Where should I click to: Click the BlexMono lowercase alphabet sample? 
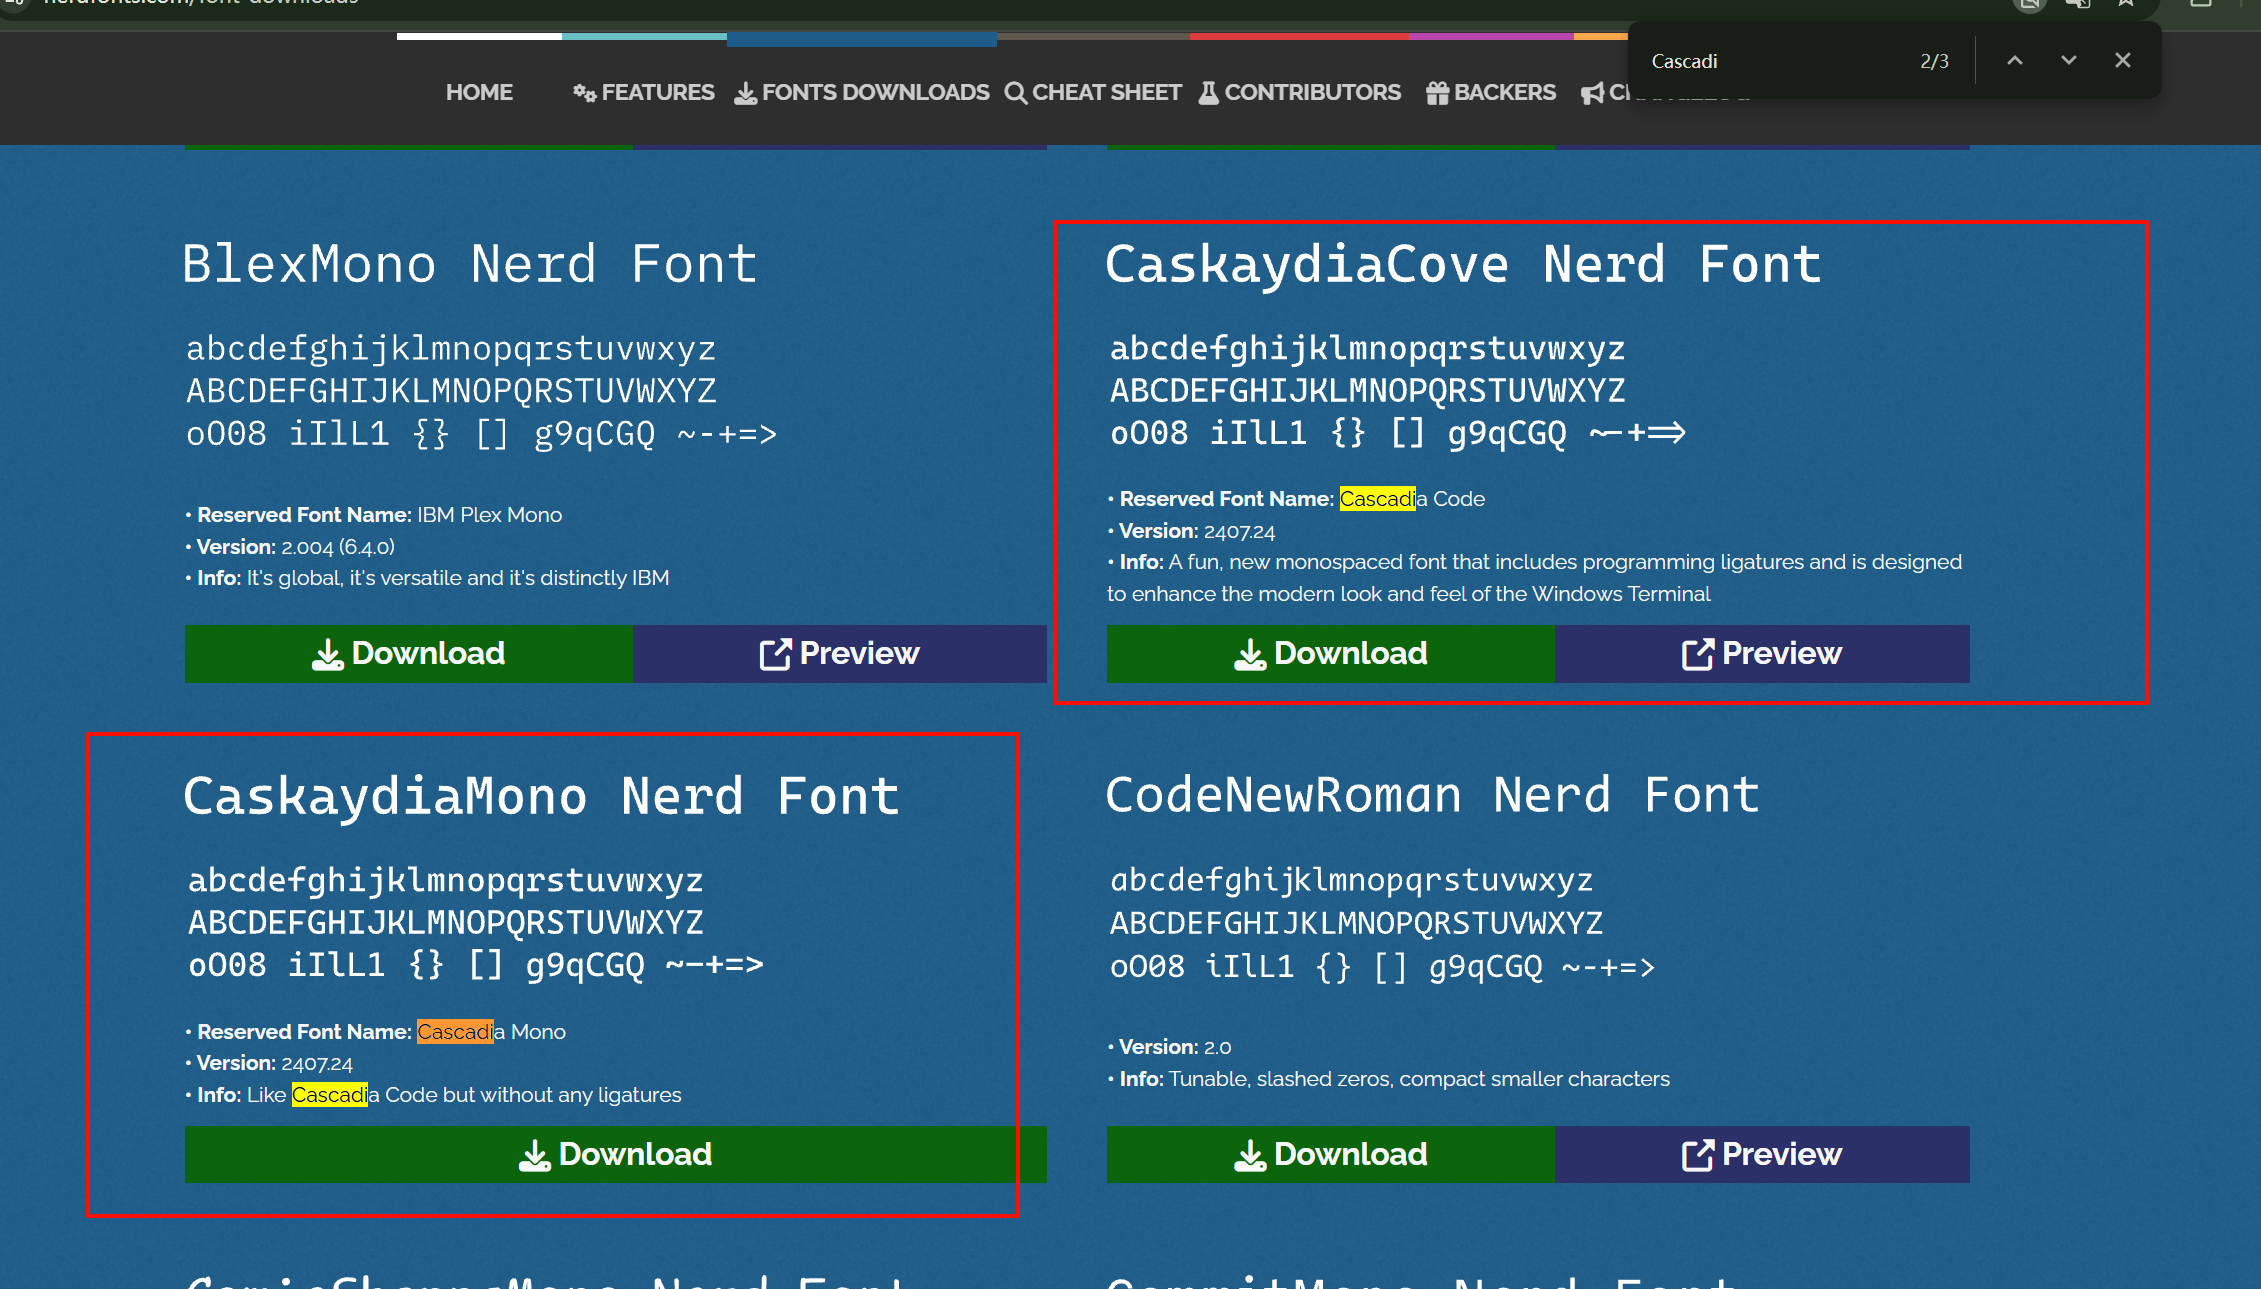click(x=451, y=349)
